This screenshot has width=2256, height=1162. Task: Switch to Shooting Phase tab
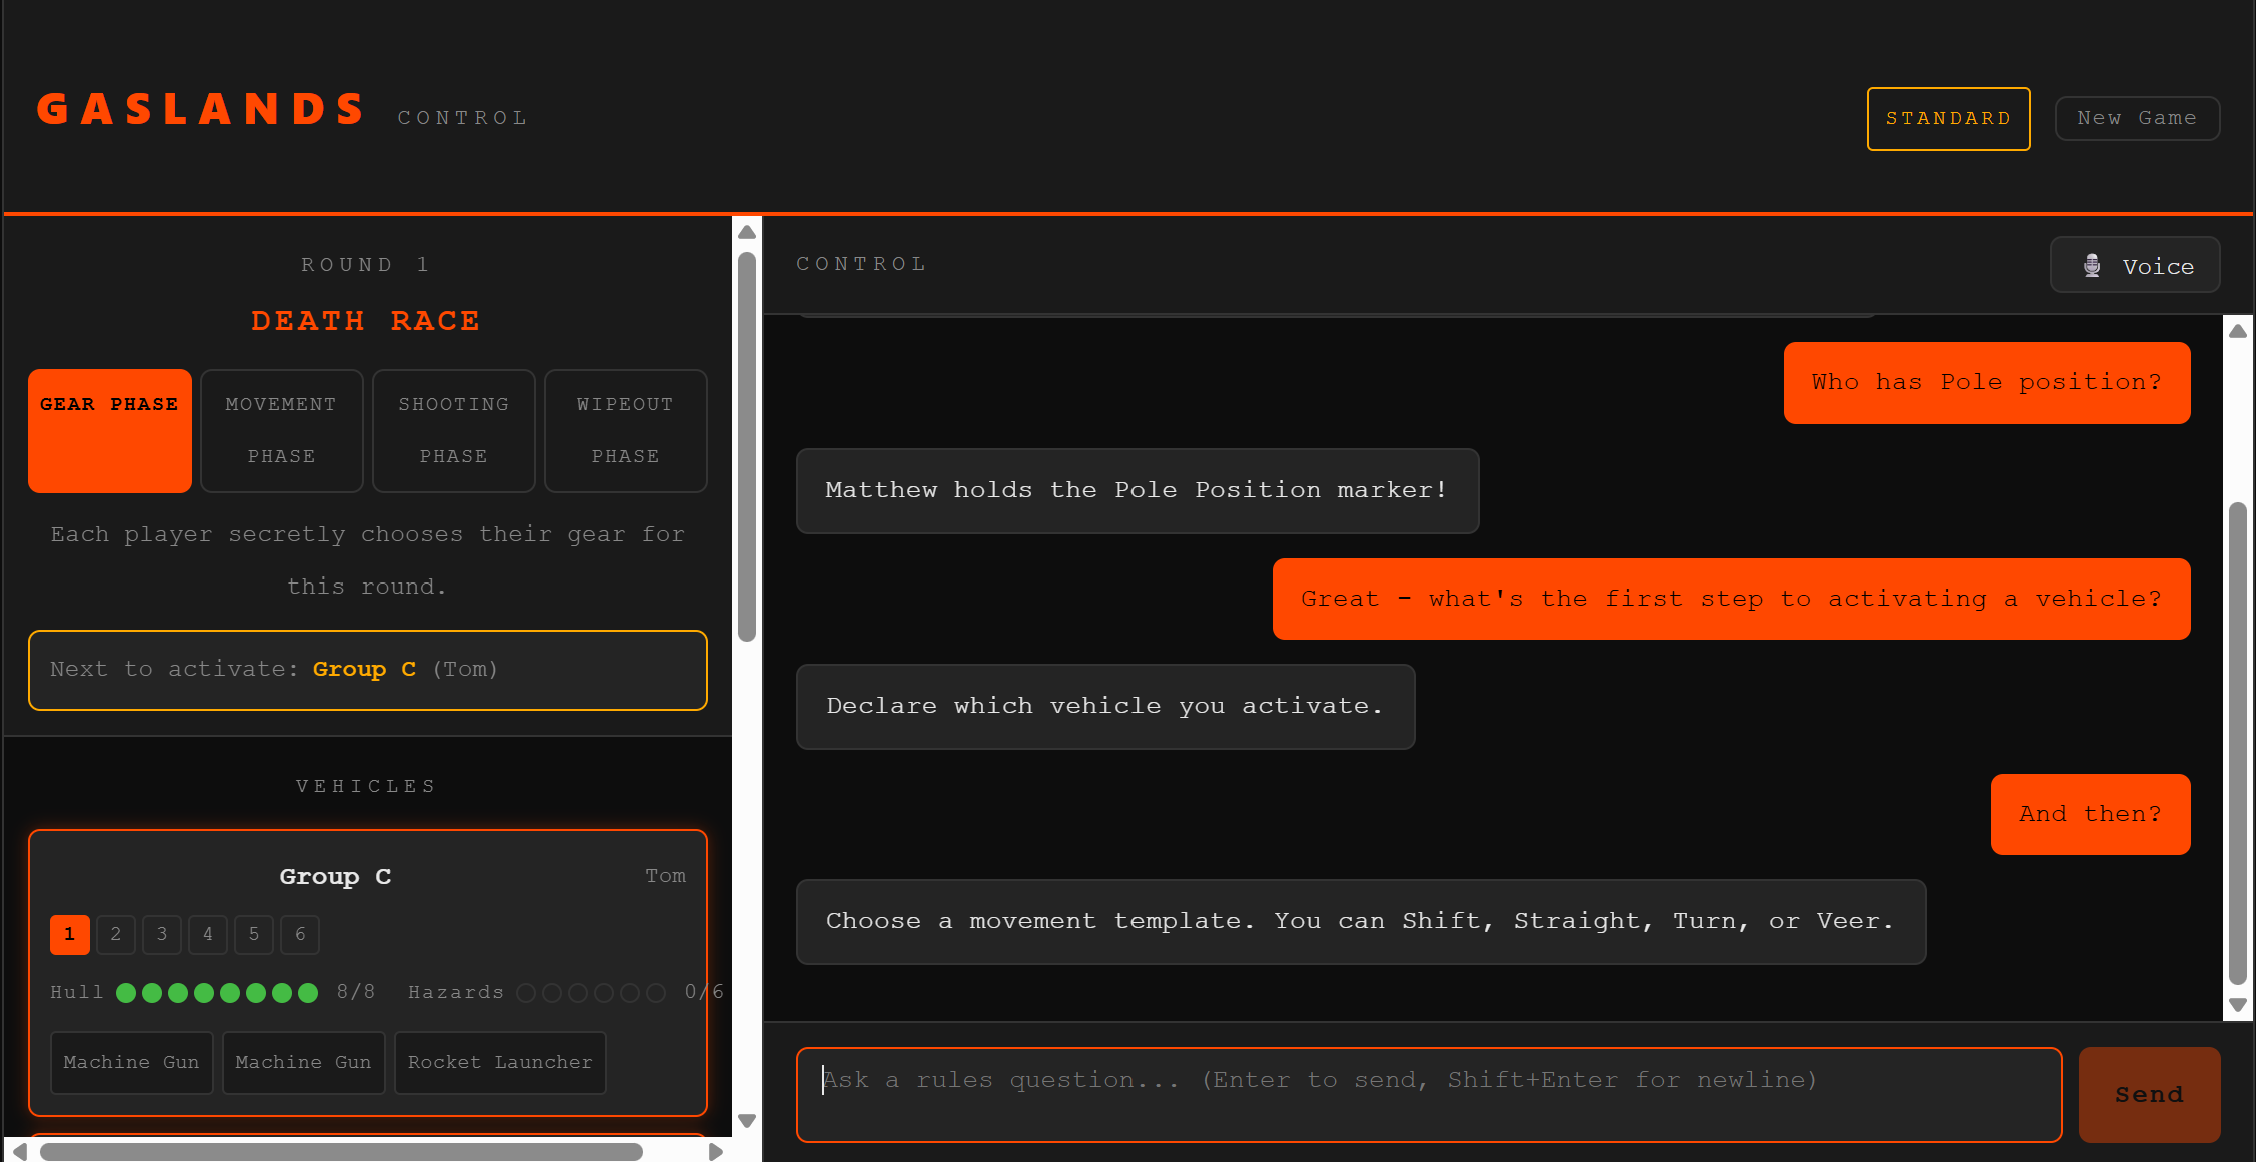(x=453, y=430)
